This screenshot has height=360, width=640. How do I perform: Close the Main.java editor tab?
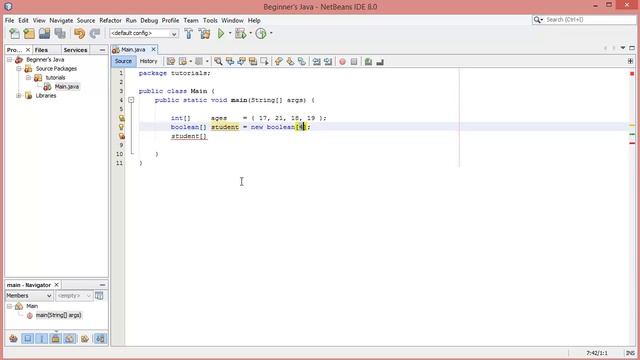coord(153,49)
